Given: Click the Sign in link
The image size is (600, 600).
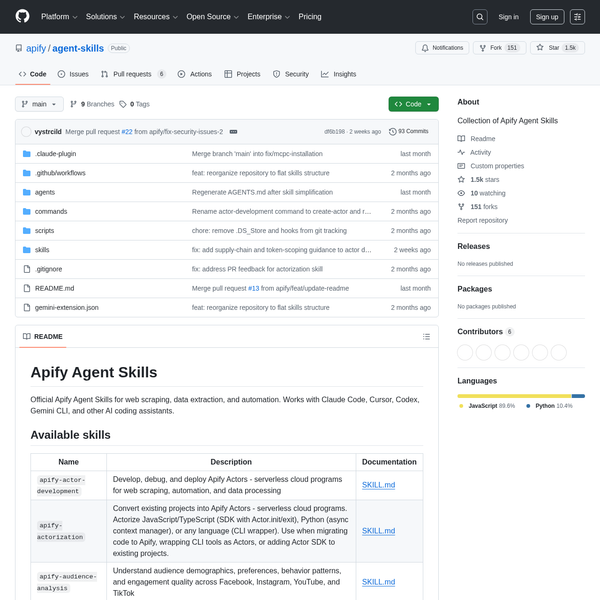Looking at the screenshot, I should [x=508, y=17].
